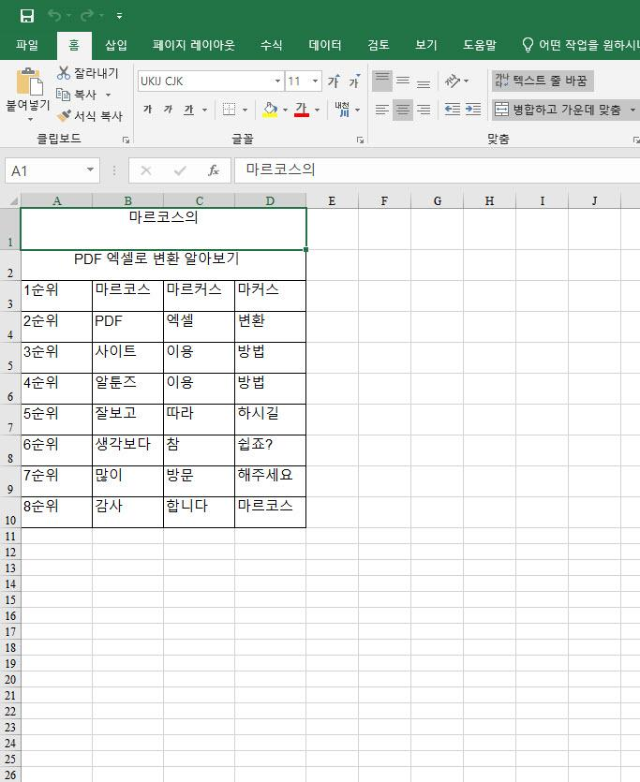Screen dimensions: 640x782
Task: Switch to the 검토 tab
Action: pos(378,45)
